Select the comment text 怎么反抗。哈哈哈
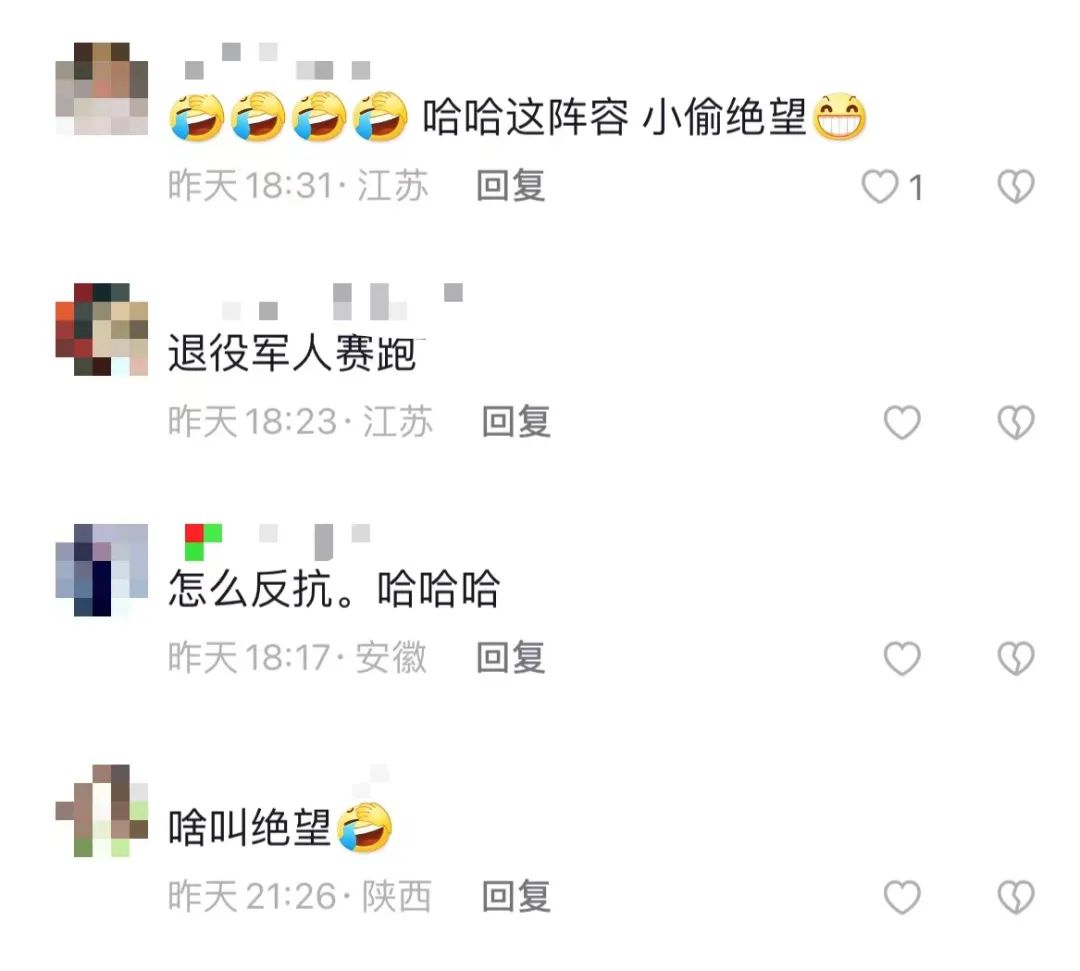 tap(334, 589)
